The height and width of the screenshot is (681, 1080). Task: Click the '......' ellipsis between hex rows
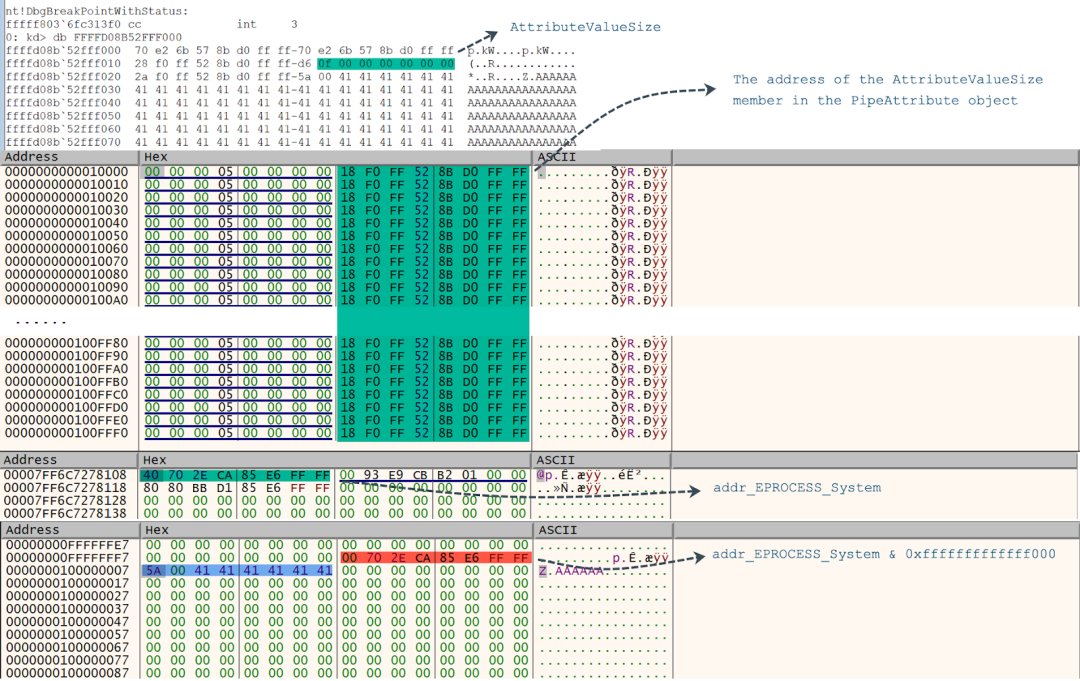coord(41,322)
